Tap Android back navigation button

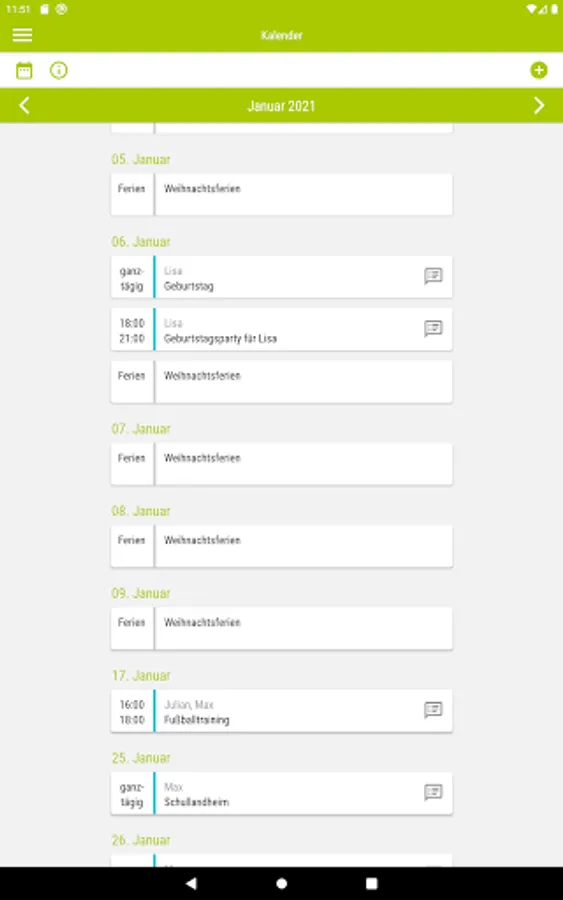(191, 883)
